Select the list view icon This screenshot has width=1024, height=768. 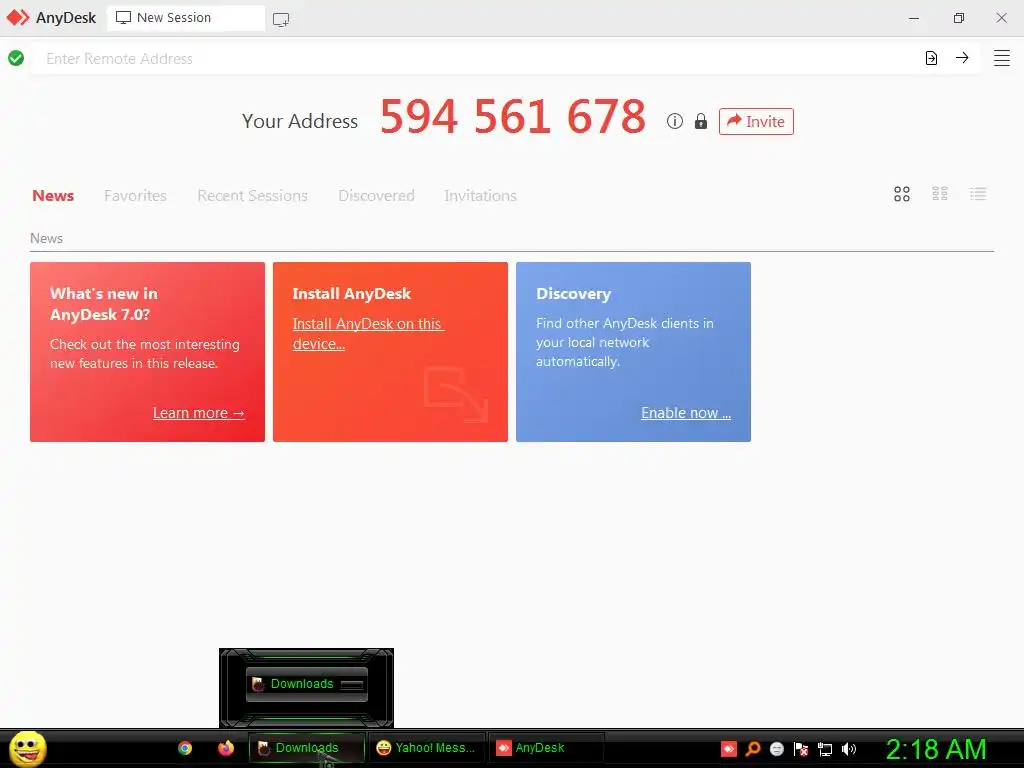tap(978, 193)
